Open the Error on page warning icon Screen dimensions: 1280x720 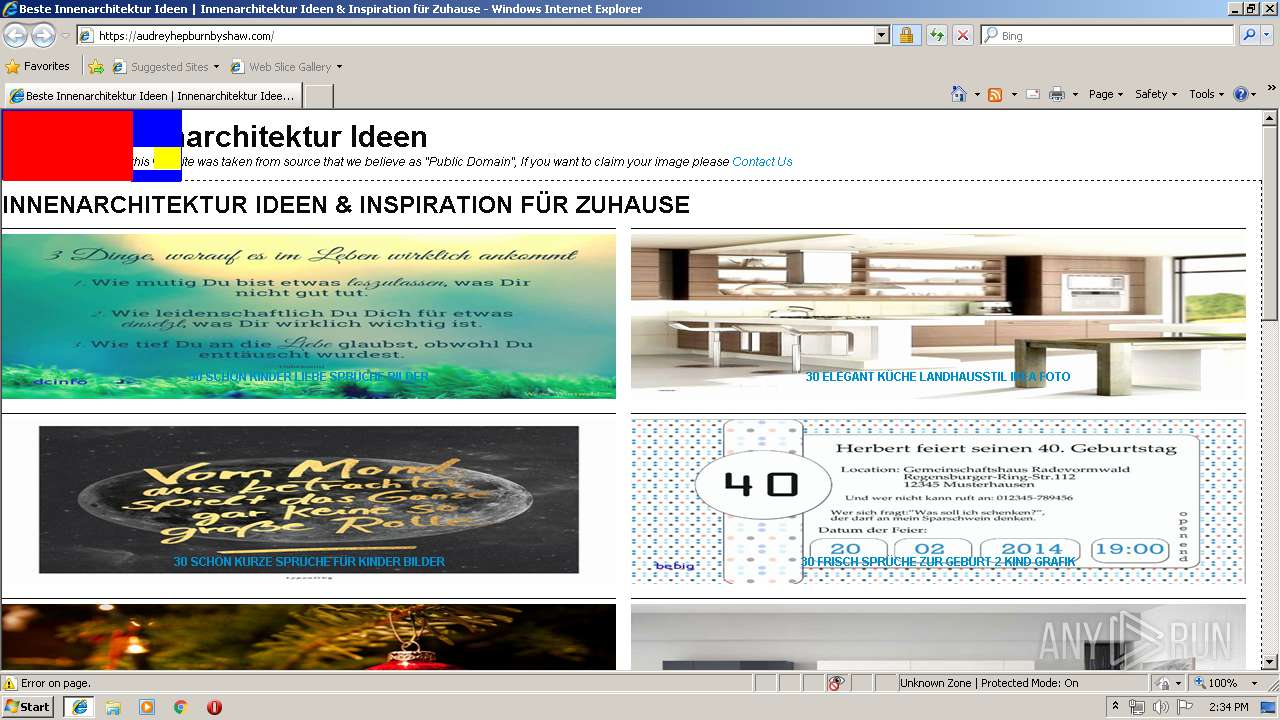(10, 684)
